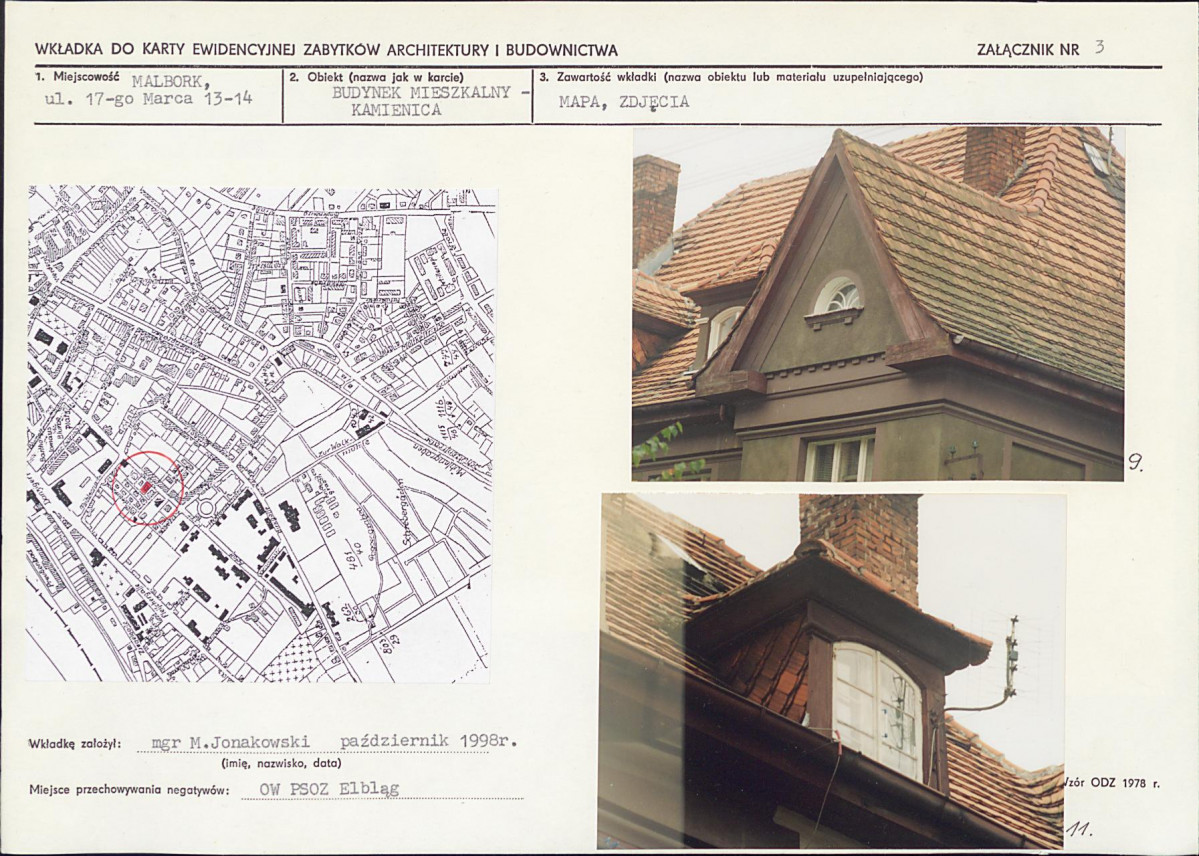Click the form note 'Wzór ODZ 1978 r.'
Screen dimensions: 1199x856
pos(1113,784)
